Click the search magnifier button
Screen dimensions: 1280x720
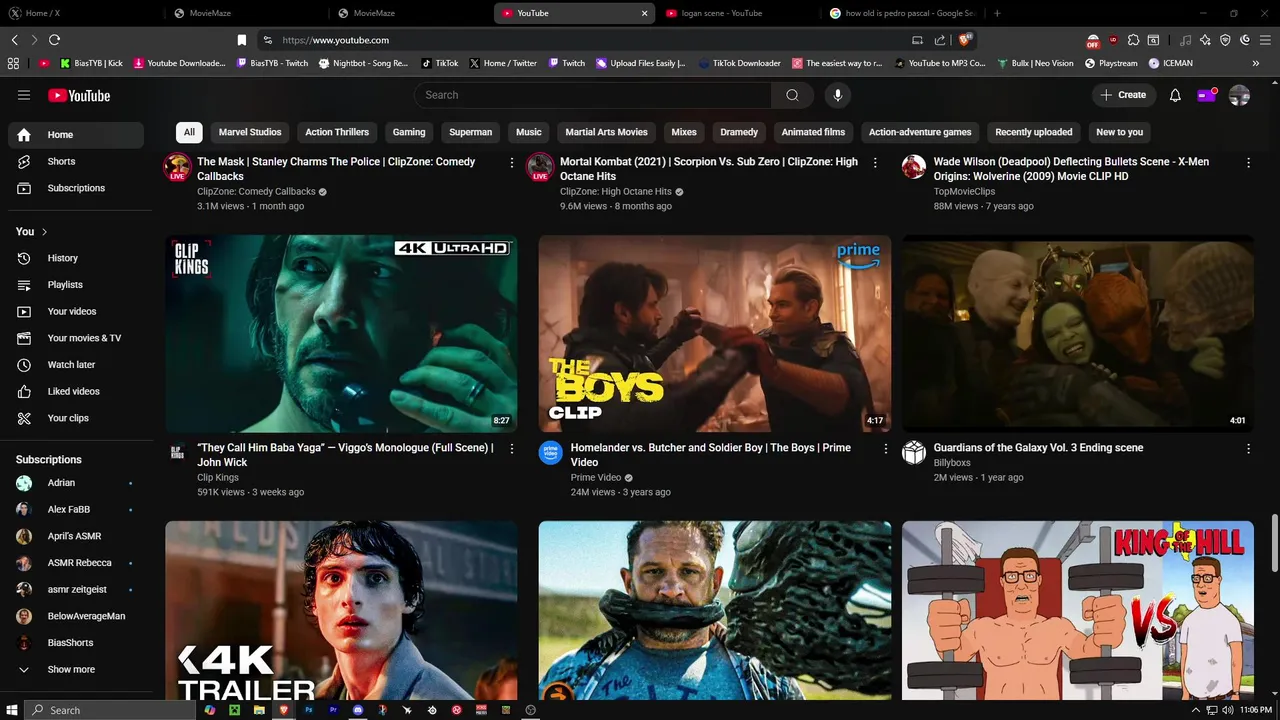click(x=792, y=95)
